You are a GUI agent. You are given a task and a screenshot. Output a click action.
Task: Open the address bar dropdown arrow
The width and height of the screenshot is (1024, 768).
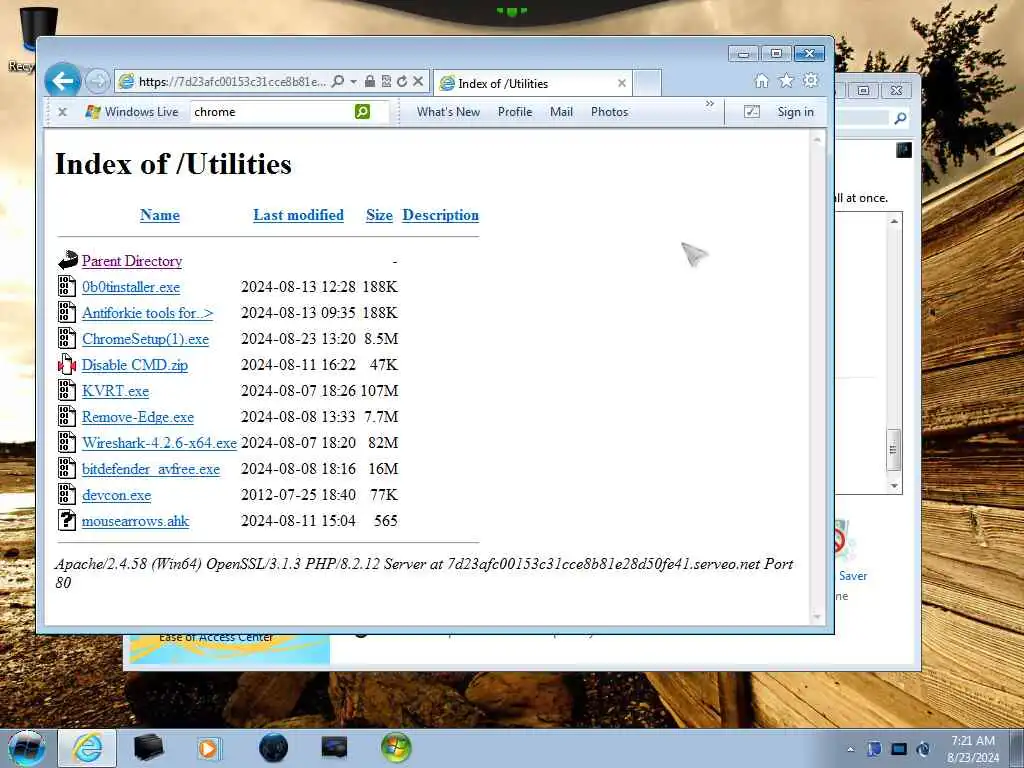click(x=353, y=82)
